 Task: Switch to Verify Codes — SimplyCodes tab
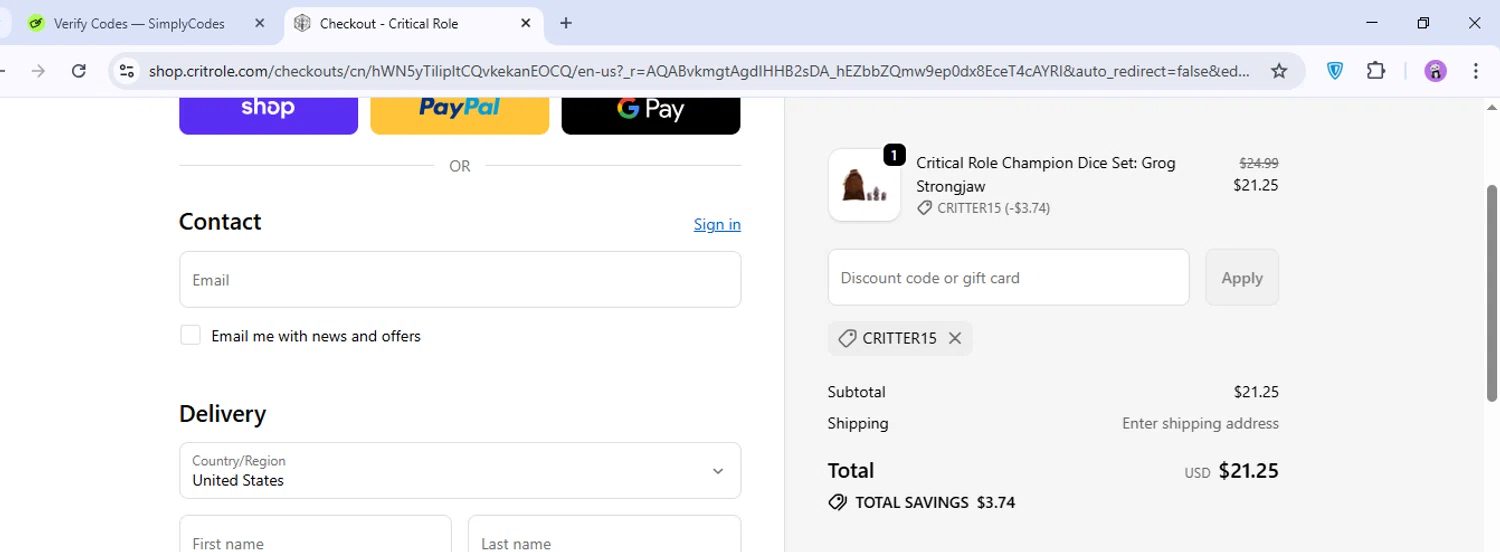click(139, 23)
